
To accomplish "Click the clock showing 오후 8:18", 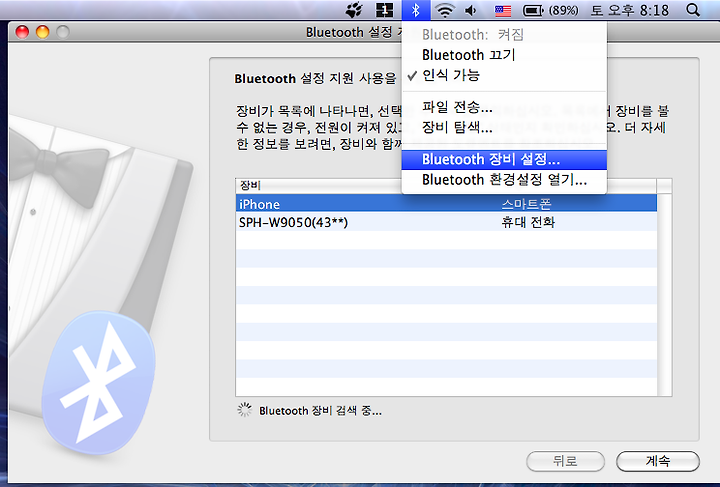I will click(630, 10).
